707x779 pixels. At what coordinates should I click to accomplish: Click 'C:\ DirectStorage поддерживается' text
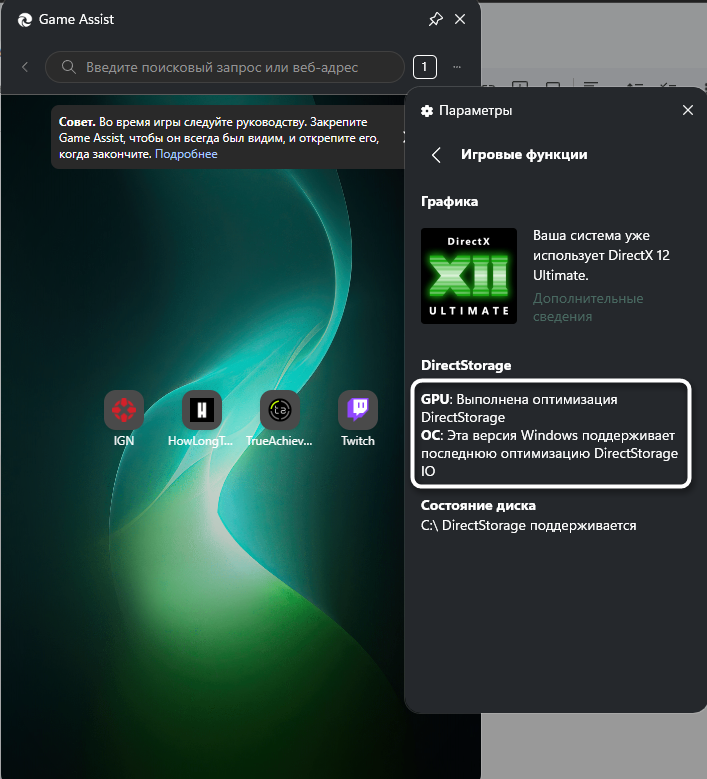(x=528, y=526)
